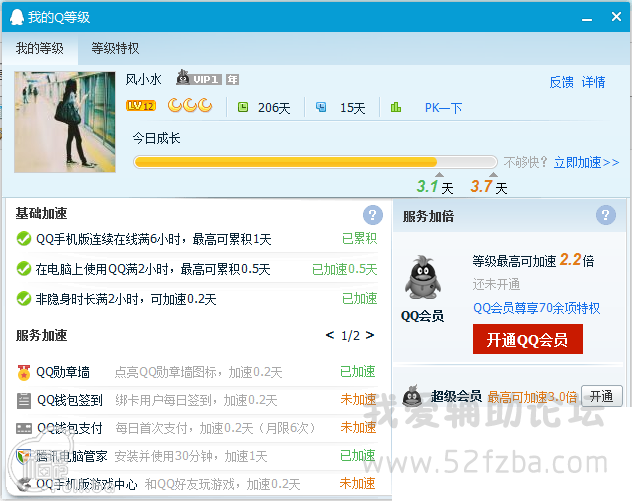
Task: Click the VIP1 member badge icon
Action: click(199, 77)
